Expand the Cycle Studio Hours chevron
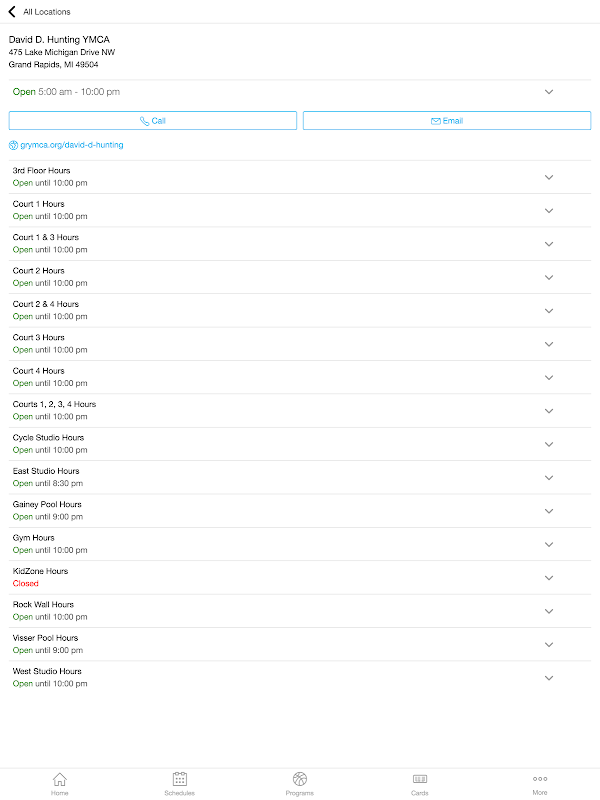 pyautogui.click(x=549, y=444)
